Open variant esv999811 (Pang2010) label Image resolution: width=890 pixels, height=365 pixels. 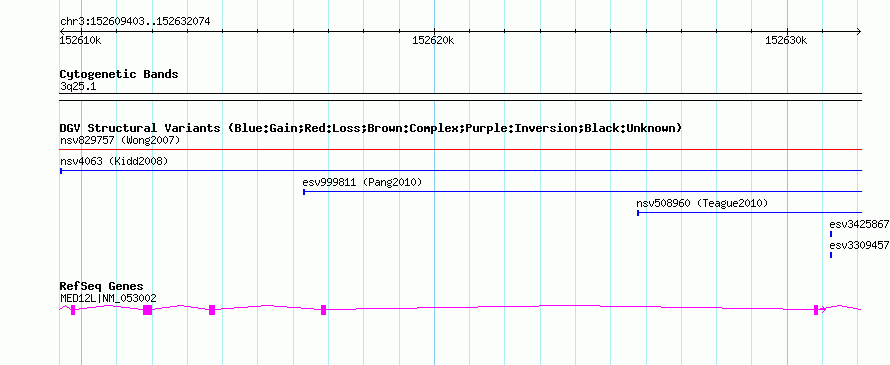tap(362, 182)
